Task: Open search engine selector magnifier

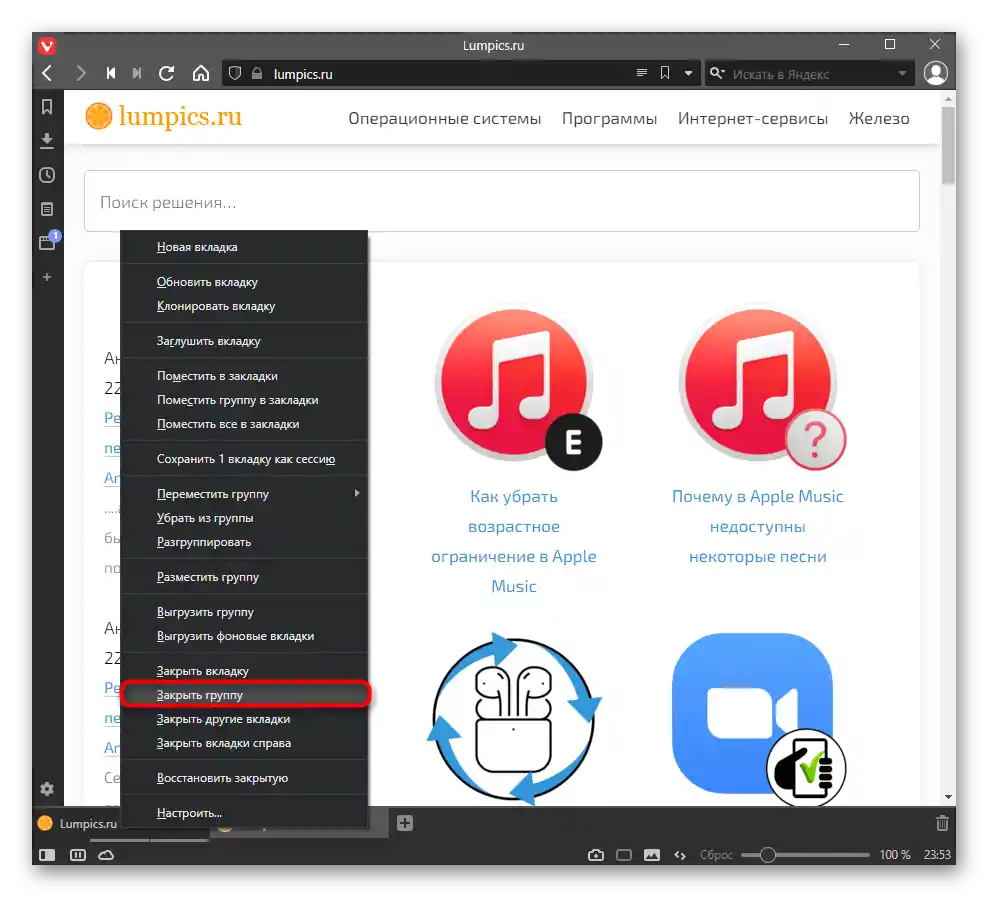Action: point(717,74)
